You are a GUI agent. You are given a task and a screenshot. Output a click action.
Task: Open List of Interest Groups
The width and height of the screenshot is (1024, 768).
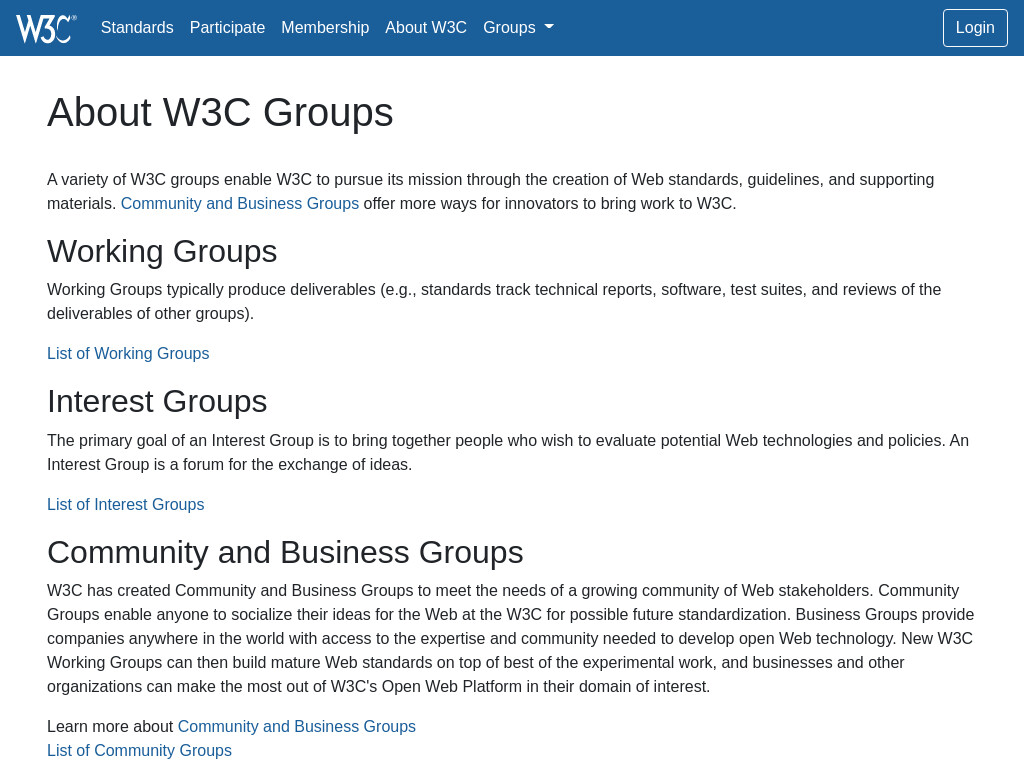tap(125, 504)
